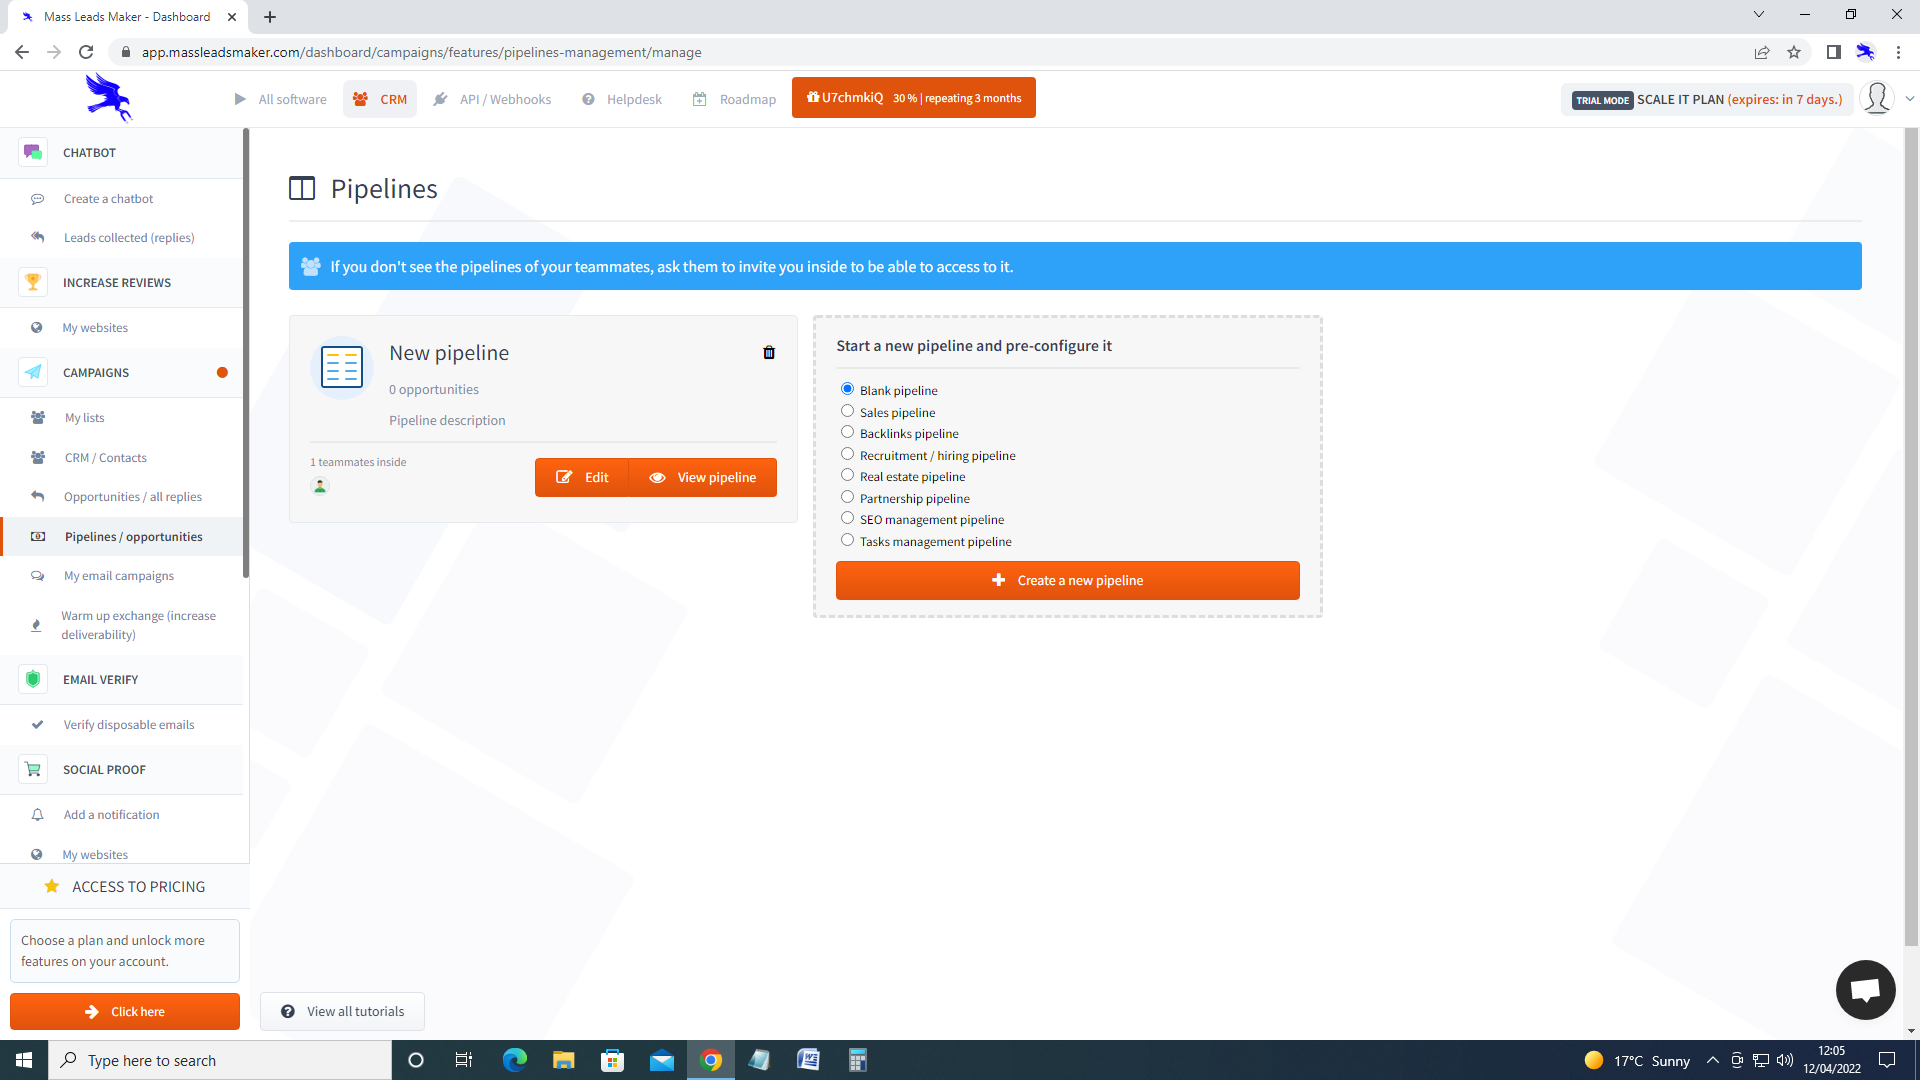Open My email campaigns
This screenshot has height=1080, width=1920.
118,575
